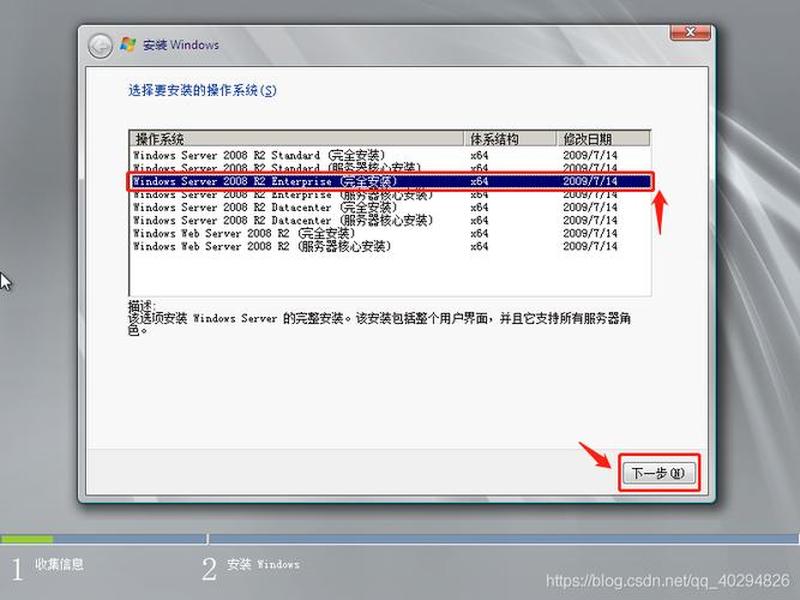
Task: Select Windows Server 2008 R2 Datacenter (完全安装)
Action: pos(390,207)
